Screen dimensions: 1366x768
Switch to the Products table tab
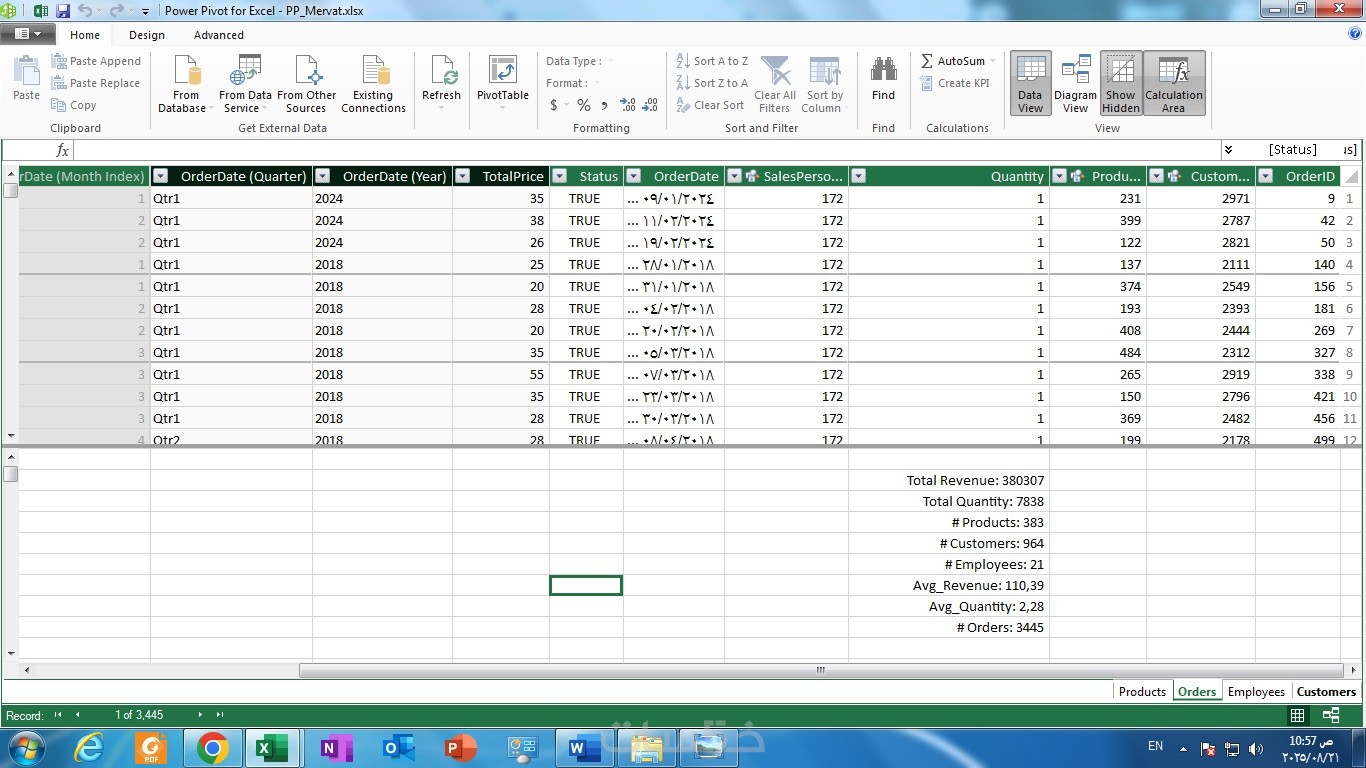(1142, 692)
